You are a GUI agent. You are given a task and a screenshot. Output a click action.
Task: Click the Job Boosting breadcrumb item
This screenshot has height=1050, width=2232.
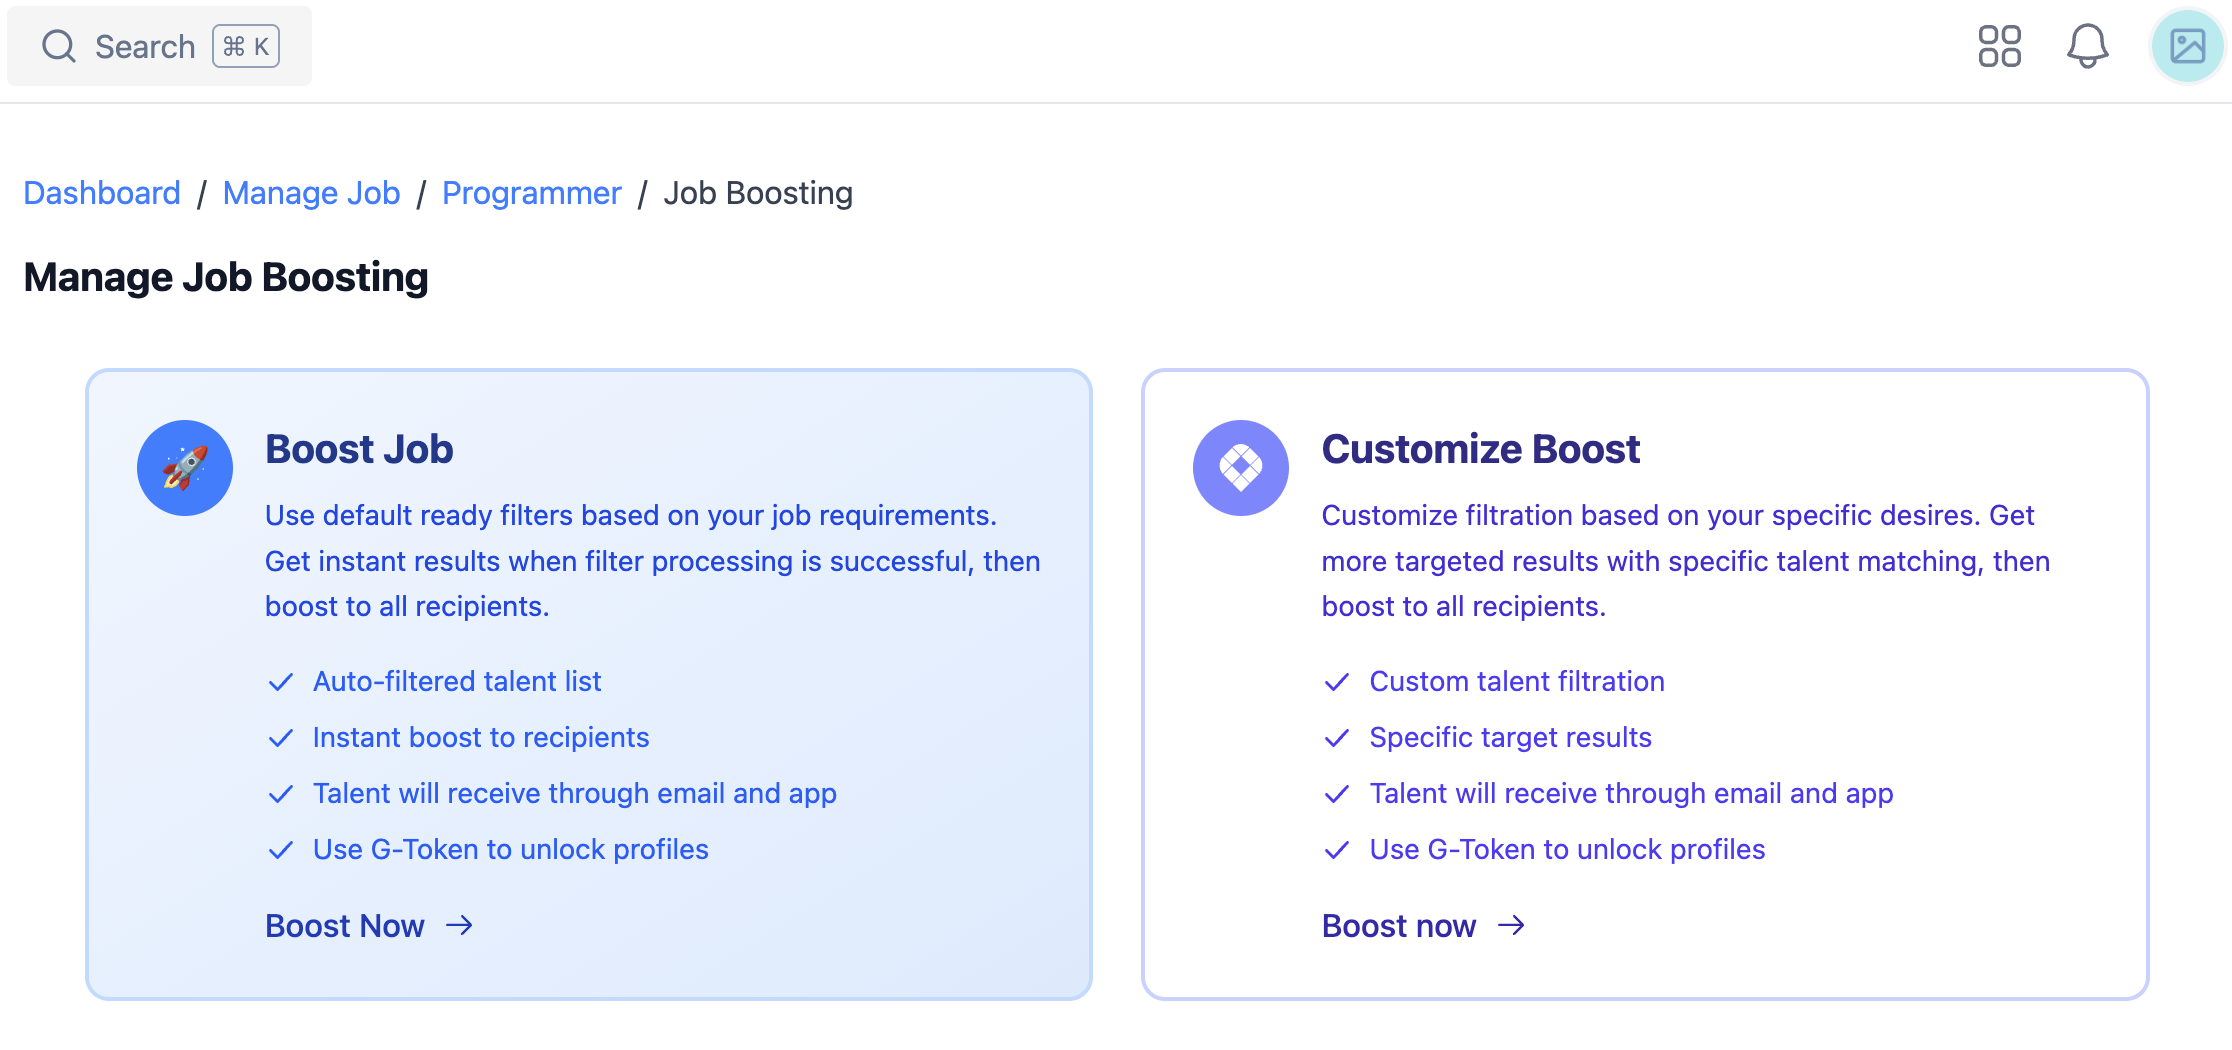[x=758, y=193]
